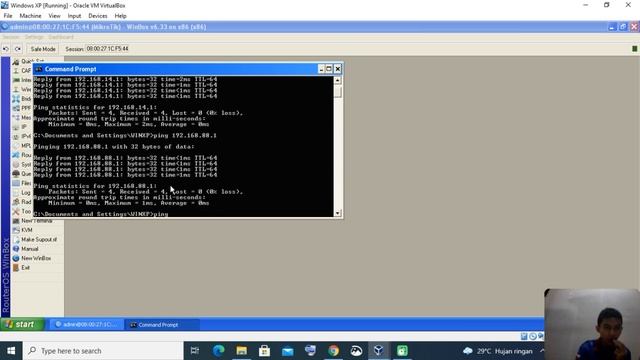The height and width of the screenshot is (360, 640).
Task: Launch Microsoft Edge from host taskbar
Action: pos(218,351)
